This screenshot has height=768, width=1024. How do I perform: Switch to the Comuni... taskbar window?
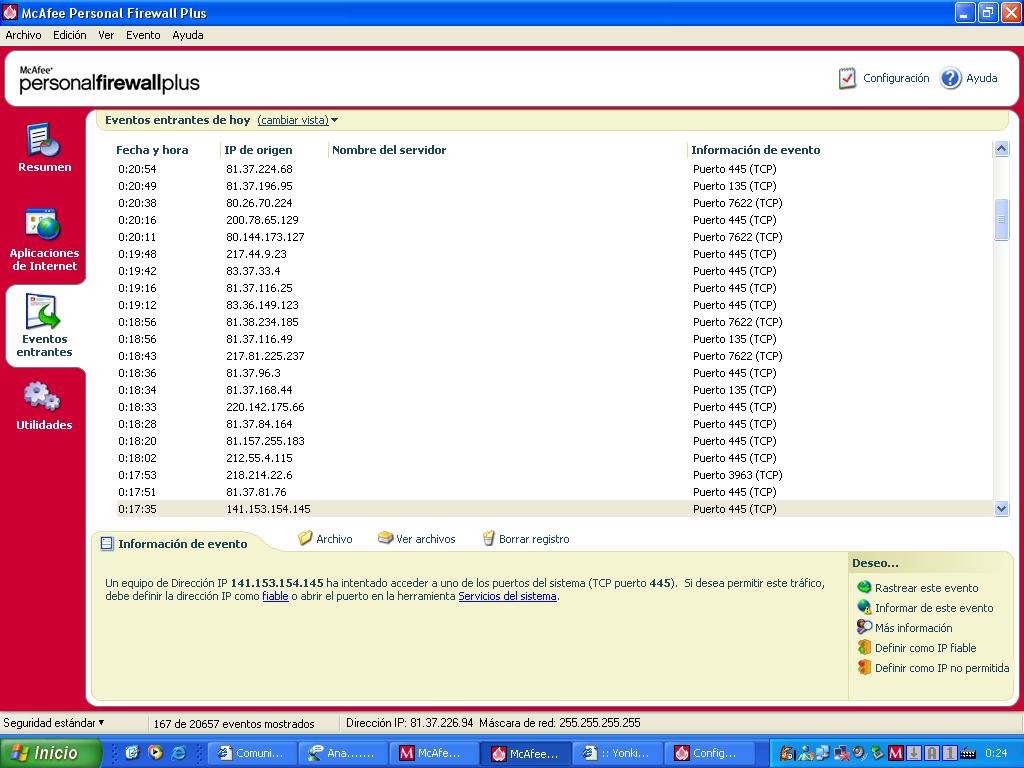pyautogui.click(x=251, y=754)
